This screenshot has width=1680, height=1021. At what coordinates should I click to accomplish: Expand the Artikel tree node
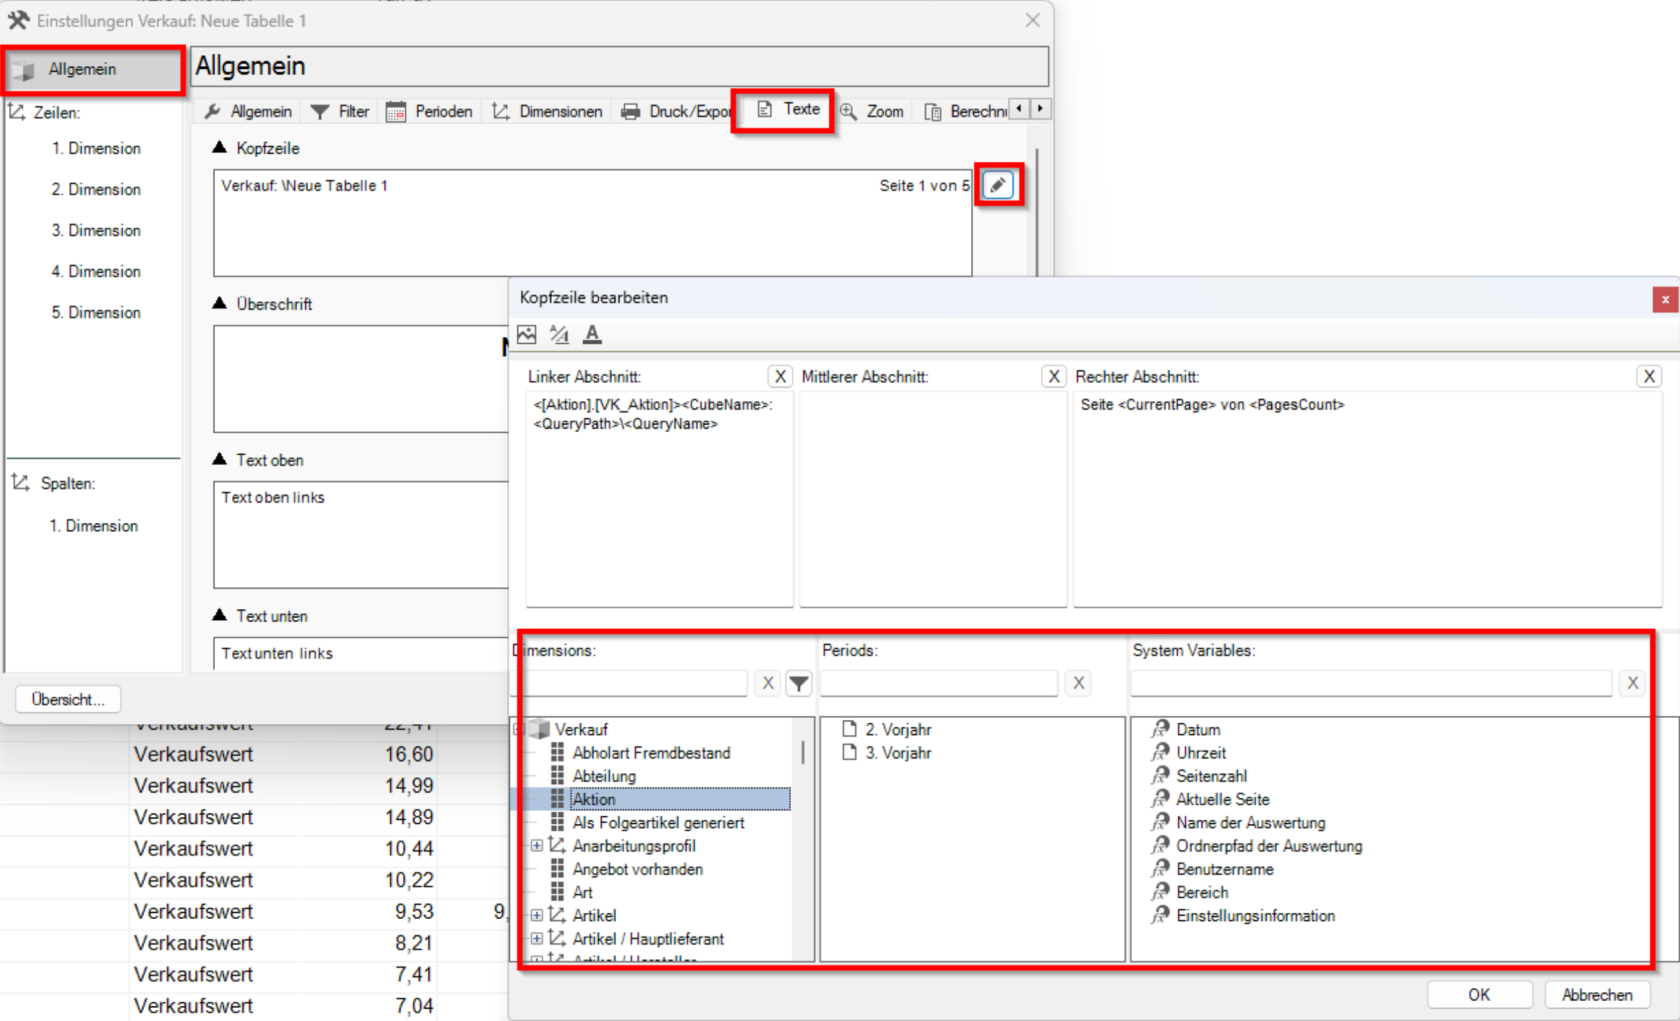[537, 915]
